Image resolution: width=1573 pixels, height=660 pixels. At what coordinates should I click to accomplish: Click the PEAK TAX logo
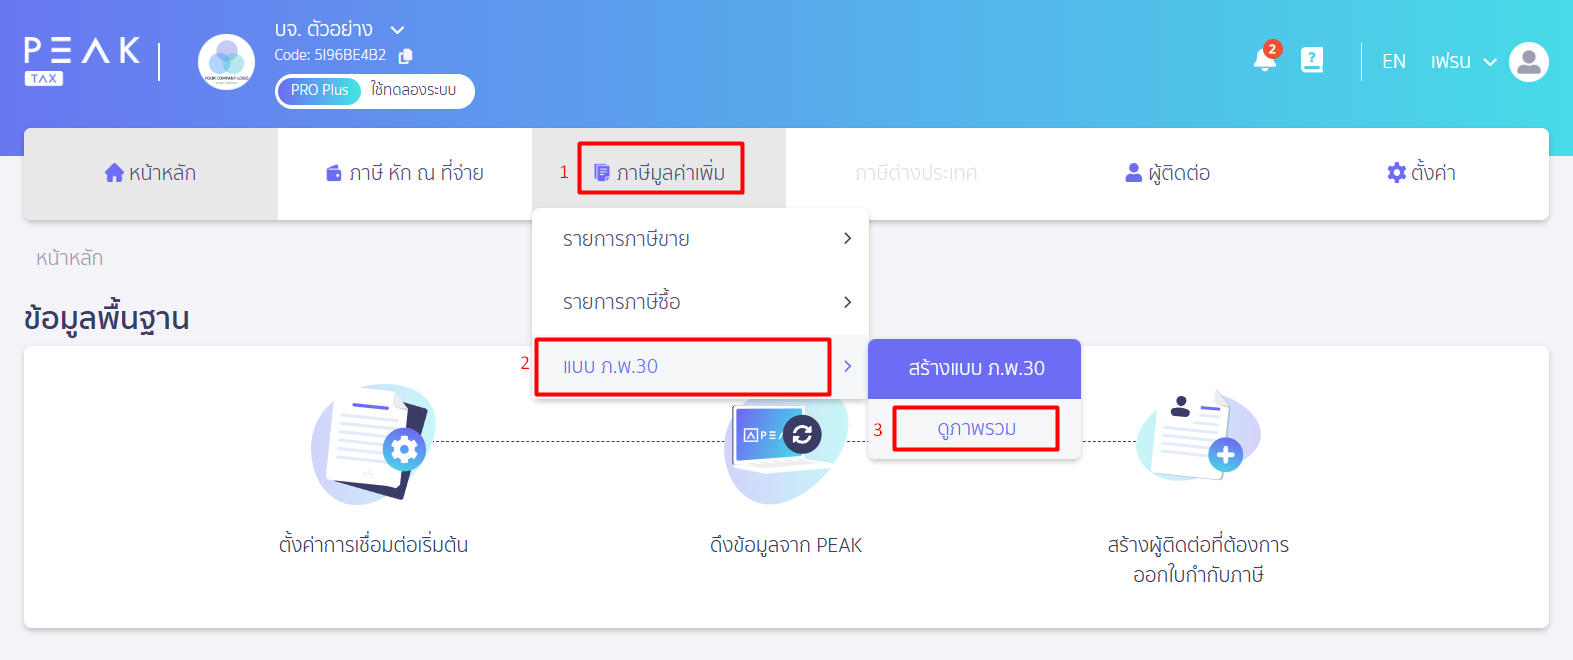(x=82, y=61)
